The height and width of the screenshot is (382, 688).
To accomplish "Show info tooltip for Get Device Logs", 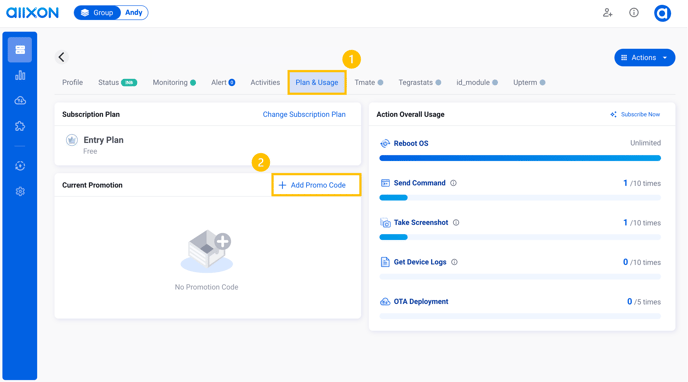I will click(x=454, y=262).
